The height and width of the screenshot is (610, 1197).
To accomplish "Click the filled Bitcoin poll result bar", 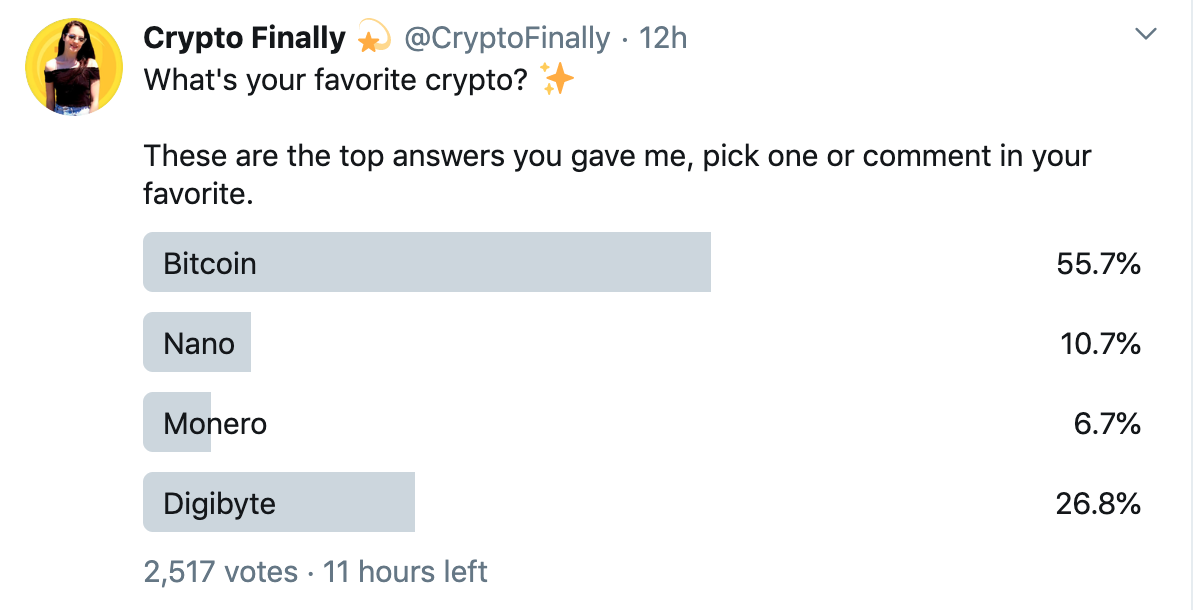I will (x=426, y=263).
